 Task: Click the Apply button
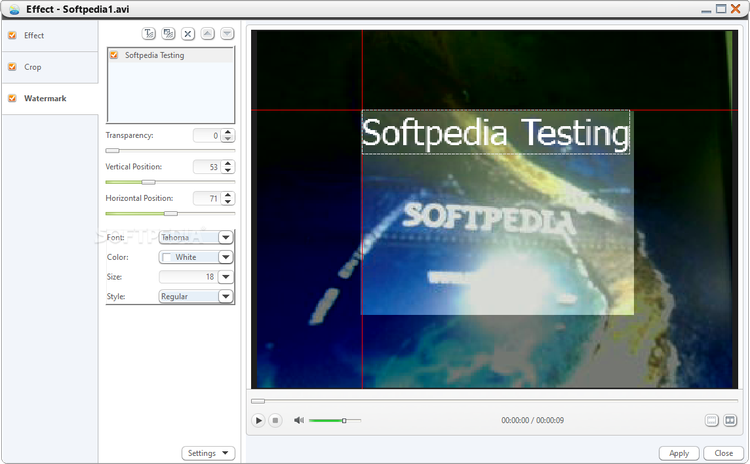679,453
